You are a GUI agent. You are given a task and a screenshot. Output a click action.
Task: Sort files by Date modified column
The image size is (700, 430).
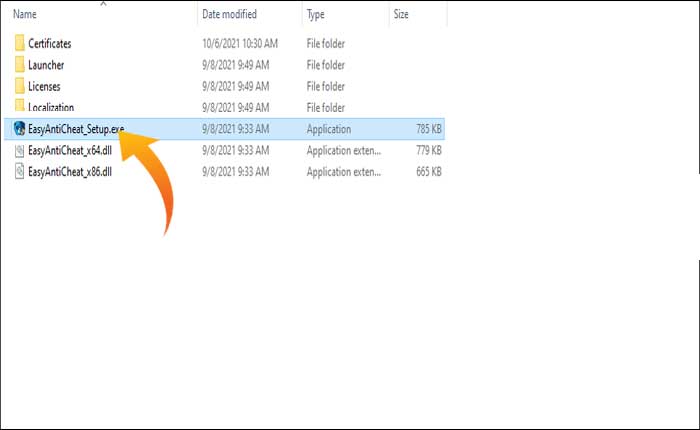(229, 14)
